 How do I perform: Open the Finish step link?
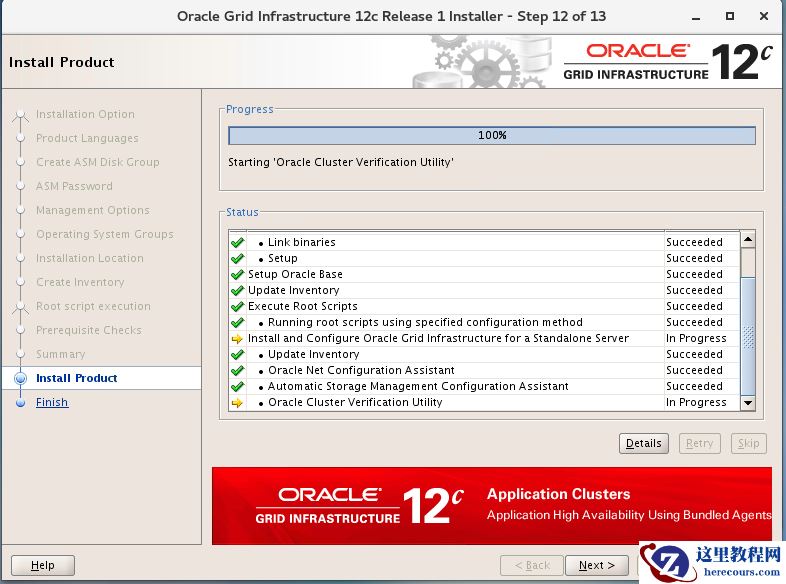point(52,403)
